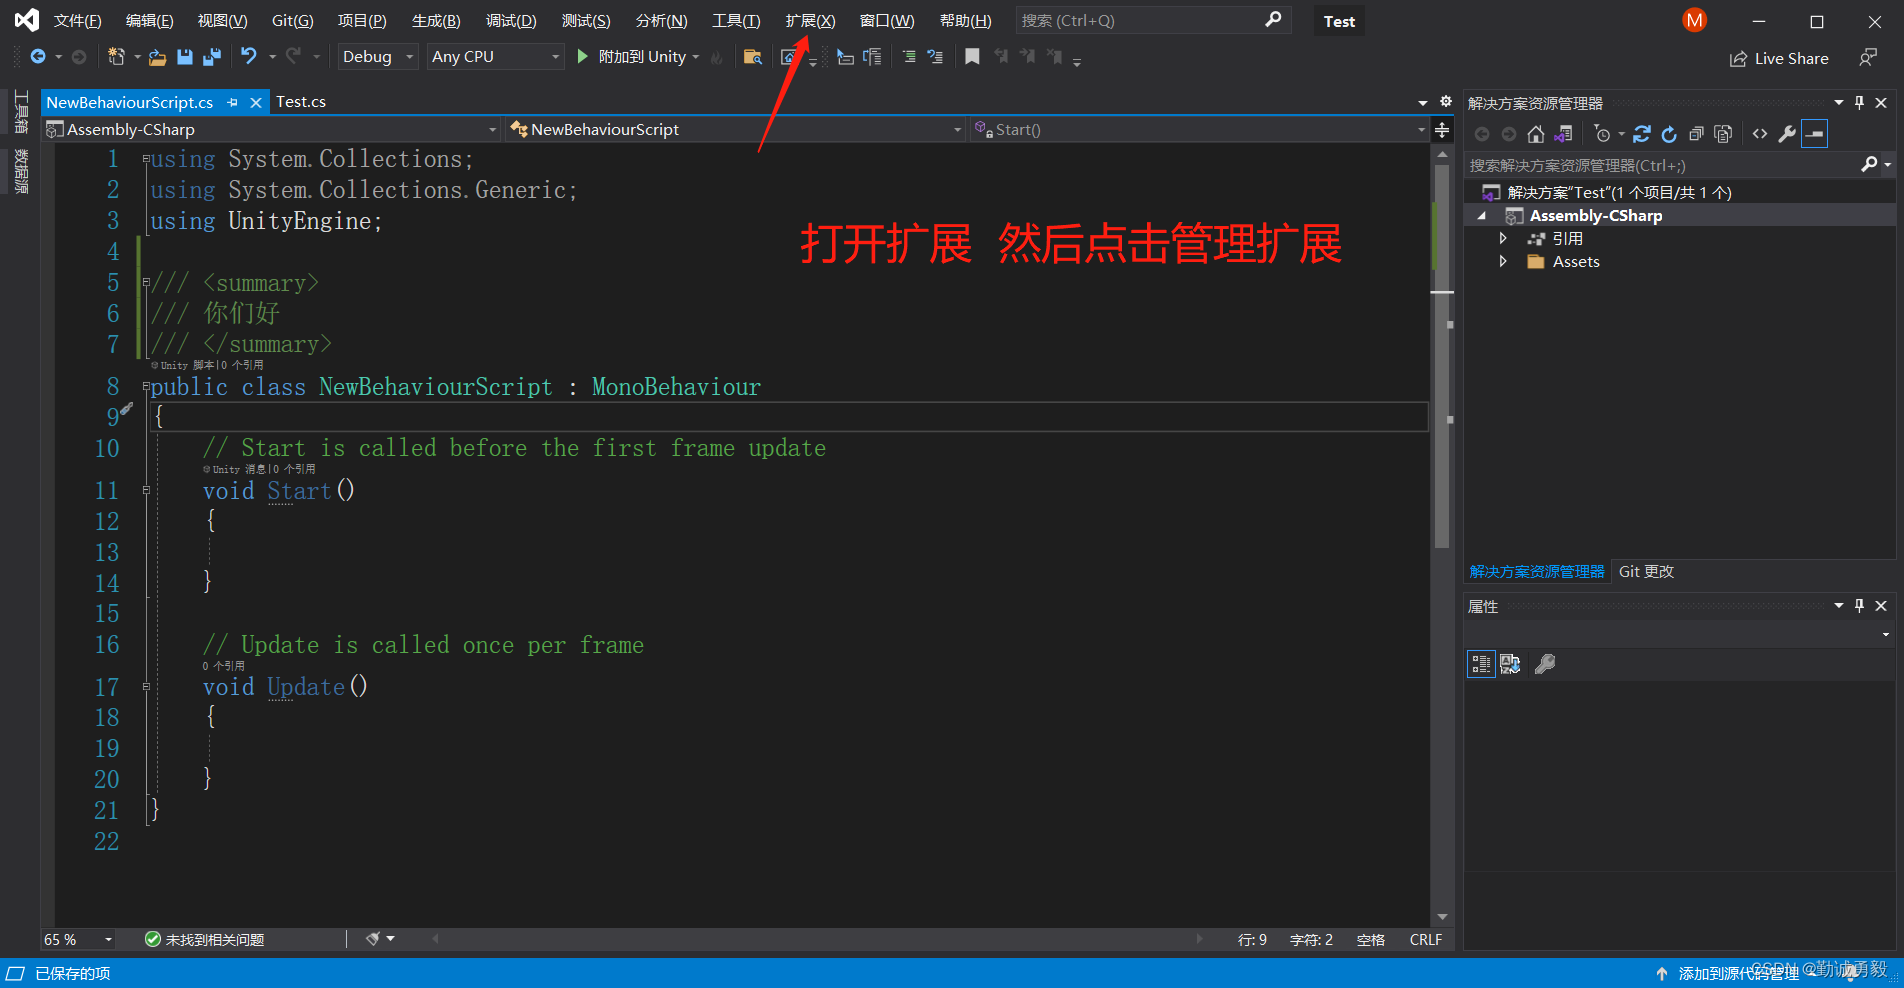Click the Save All icon

click(x=211, y=57)
